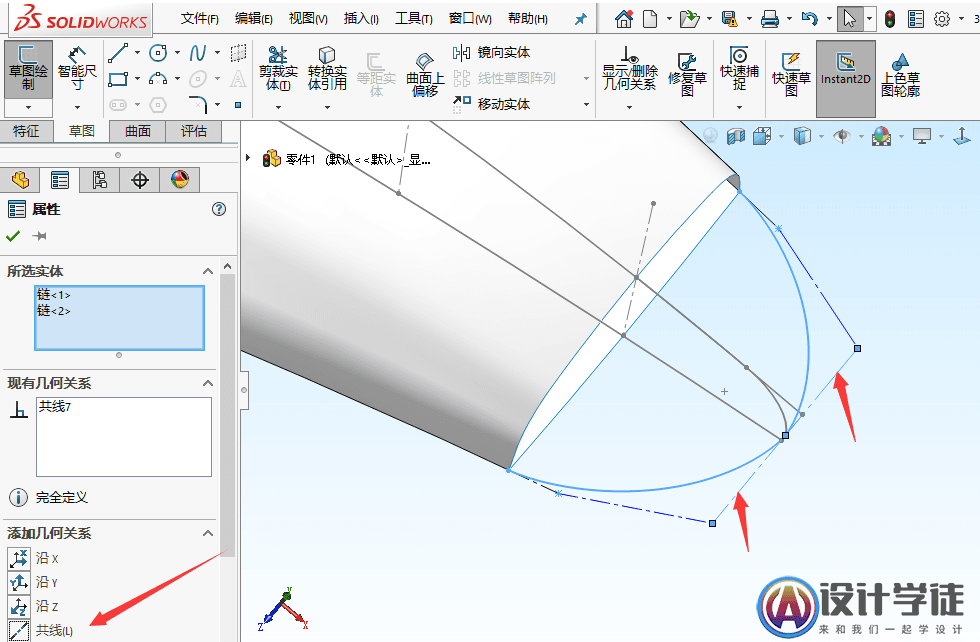The height and width of the screenshot is (642, 980).
Task: Select the spline sketch tool
Action: (198, 53)
